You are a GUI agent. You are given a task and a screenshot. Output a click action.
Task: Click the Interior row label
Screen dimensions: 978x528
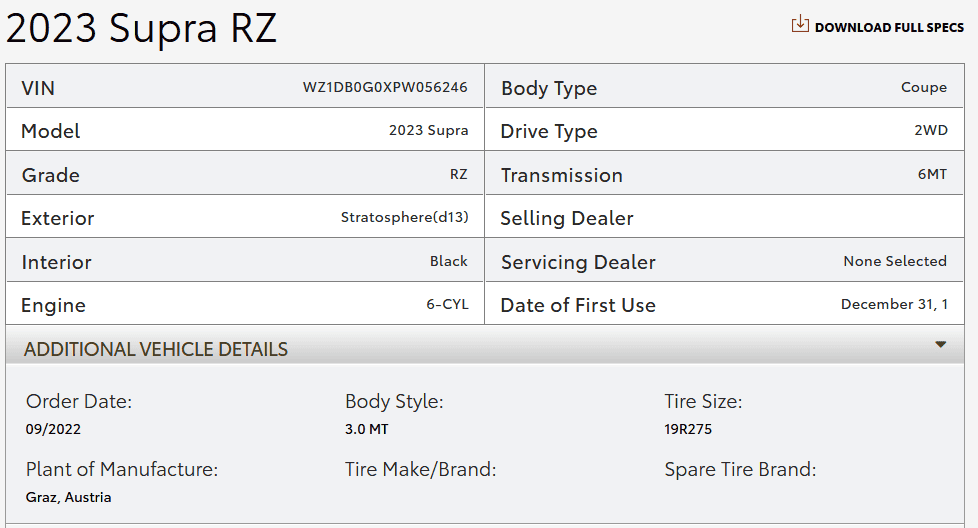(56, 262)
